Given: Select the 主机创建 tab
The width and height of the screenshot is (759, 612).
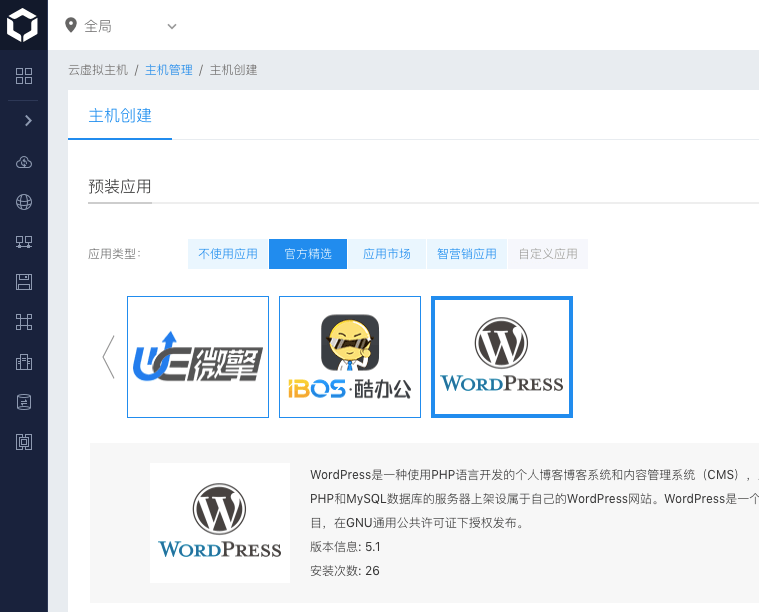Looking at the screenshot, I should [120, 116].
